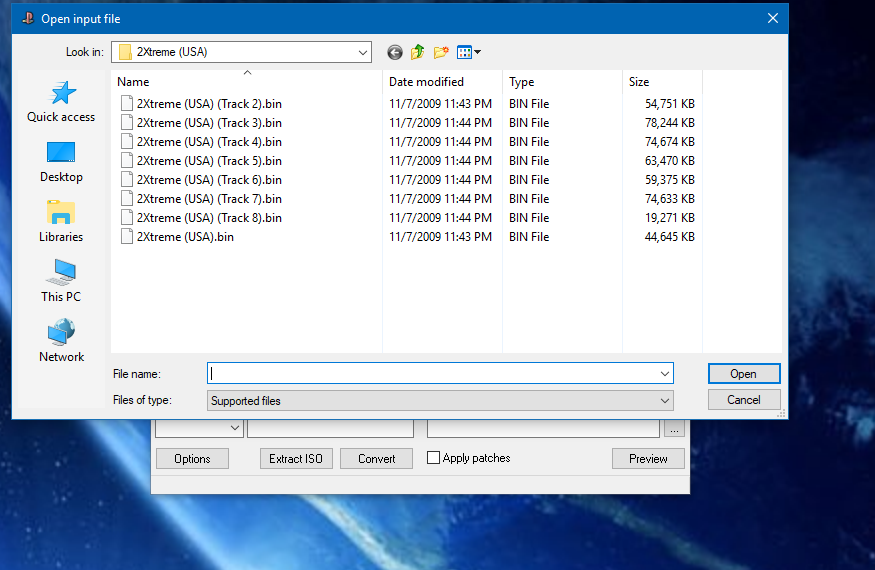Sort files by Type column
This screenshot has width=875, height=570.
click(562, 82)
